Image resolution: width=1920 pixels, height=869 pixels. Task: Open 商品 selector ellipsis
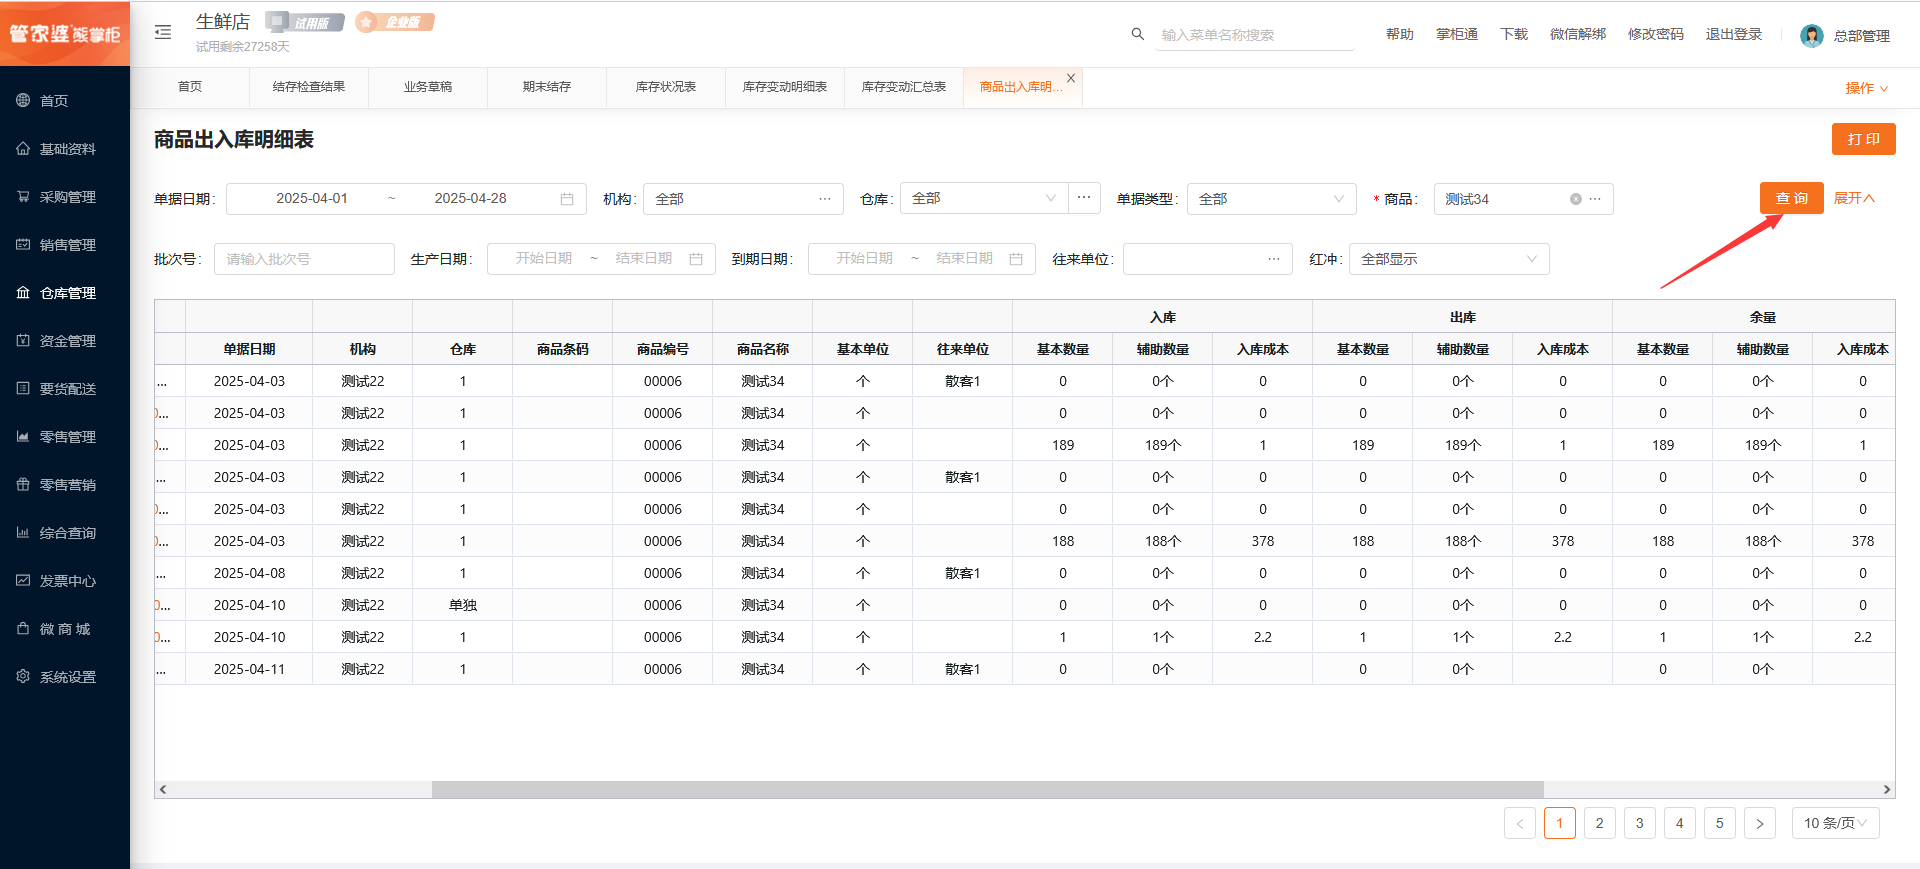(x=1596, y=199)
